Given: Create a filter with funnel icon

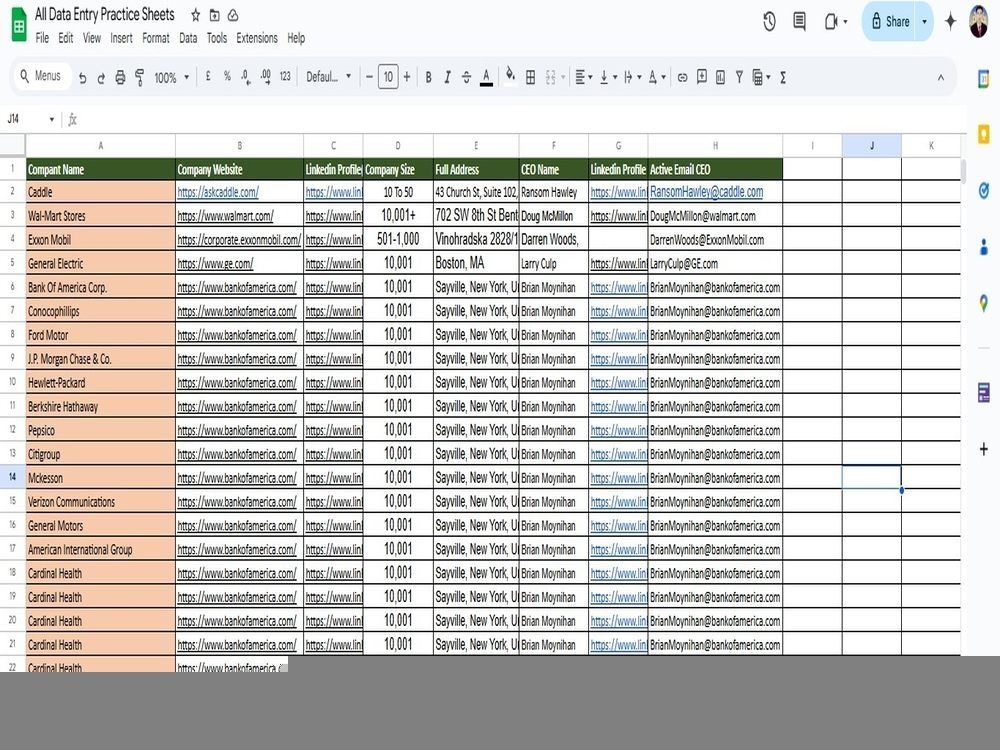Looking at the screenshot, I should coord(739,77).
